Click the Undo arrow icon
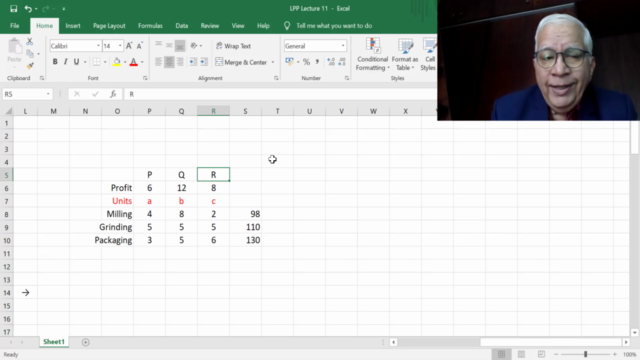640x360 pixels. pos(28,9)
